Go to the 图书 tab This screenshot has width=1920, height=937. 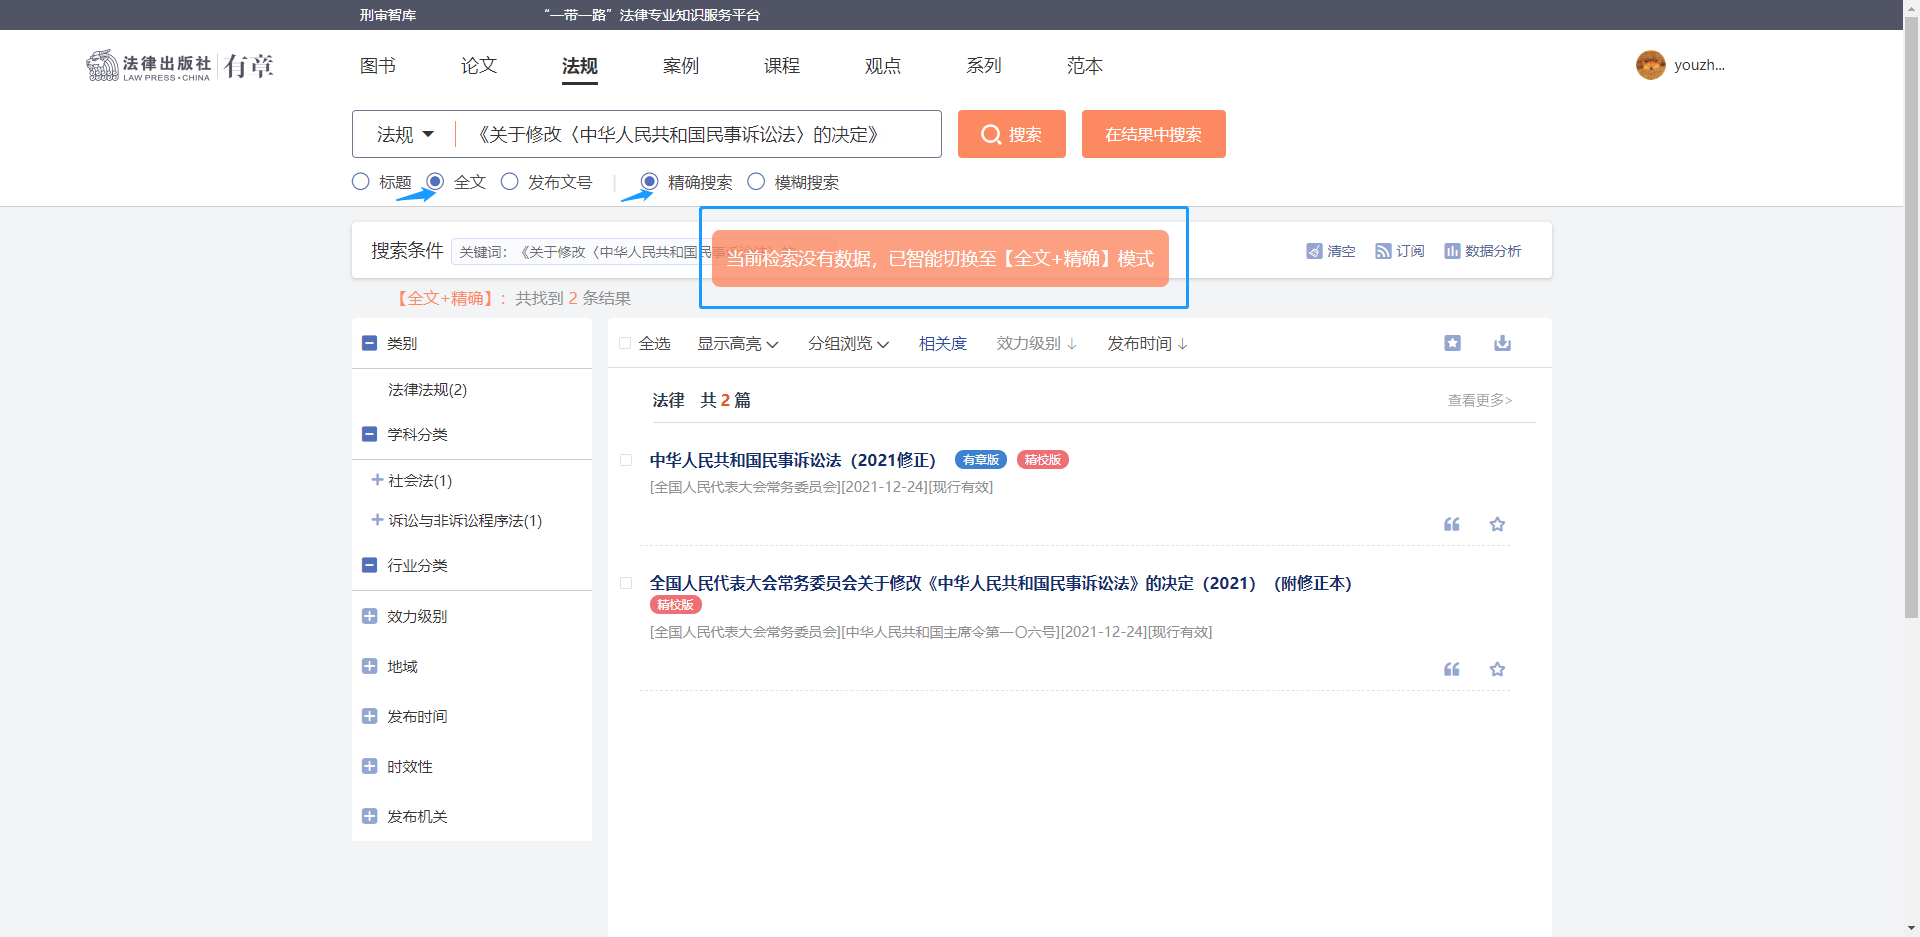tap(378, 66)
